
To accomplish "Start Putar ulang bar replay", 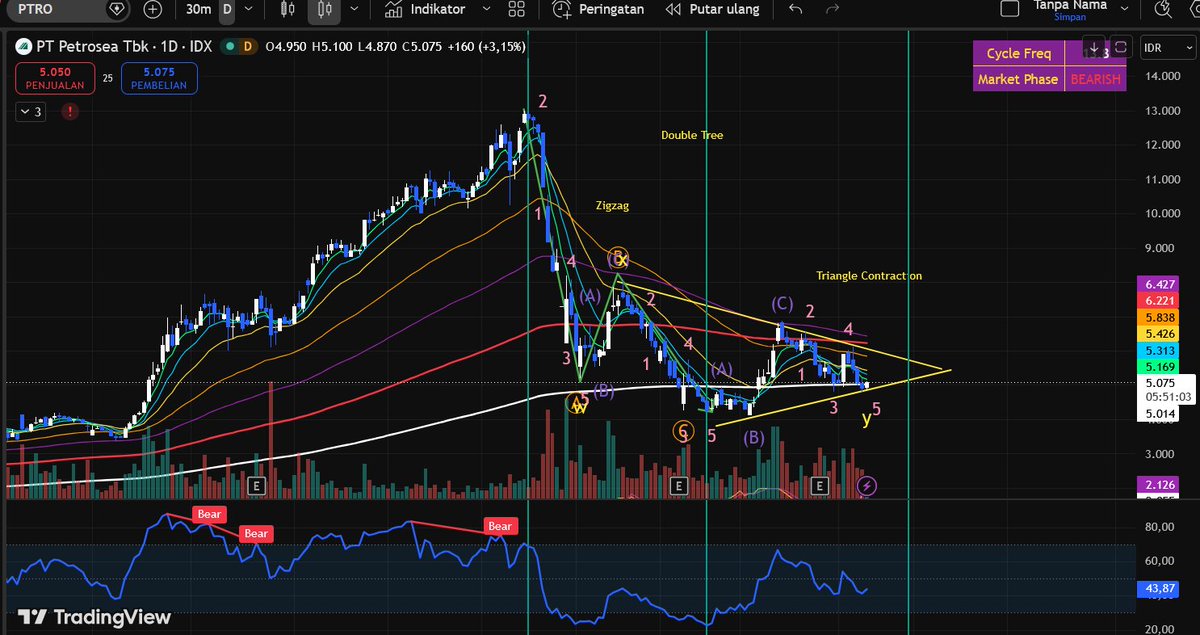I will (x=714, y=9).
